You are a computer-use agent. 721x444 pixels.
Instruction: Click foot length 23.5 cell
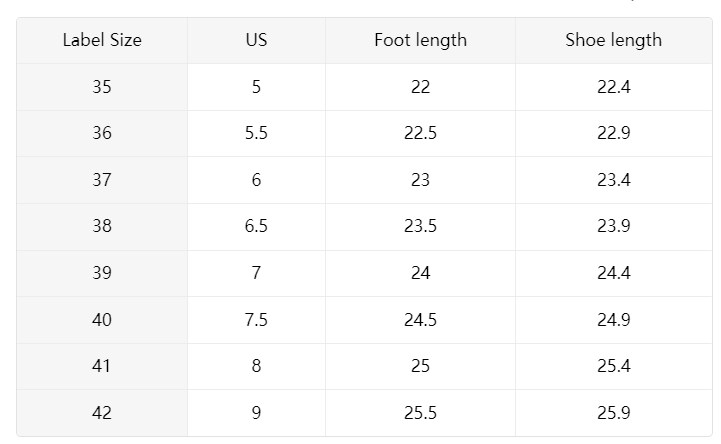point(420,227)
